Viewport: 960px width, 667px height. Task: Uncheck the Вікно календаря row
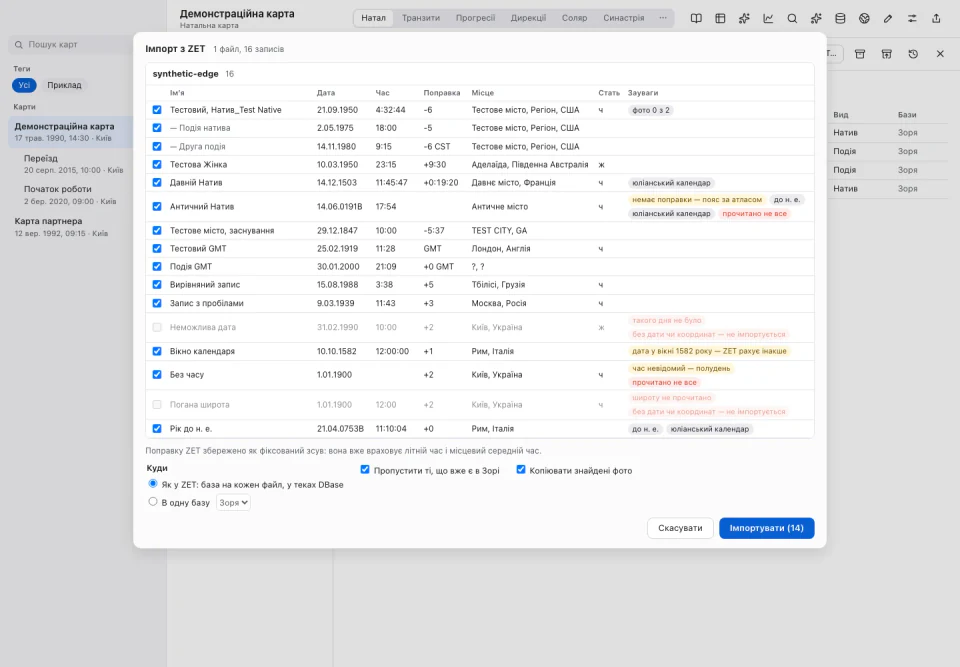coord(157,351)
